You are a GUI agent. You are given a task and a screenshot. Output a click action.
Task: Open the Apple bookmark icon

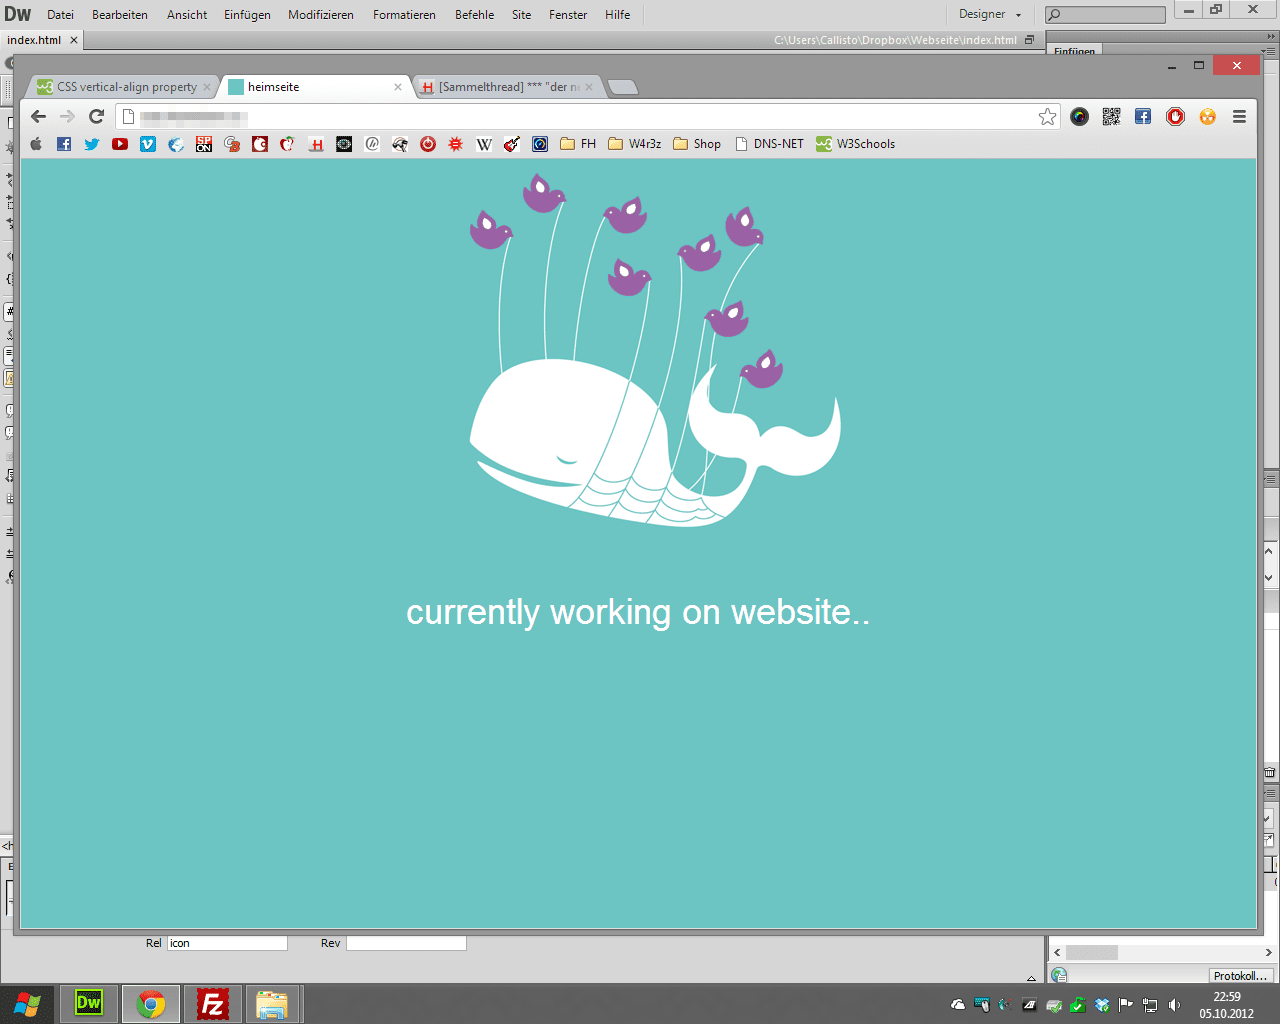[x=36, y=144]
